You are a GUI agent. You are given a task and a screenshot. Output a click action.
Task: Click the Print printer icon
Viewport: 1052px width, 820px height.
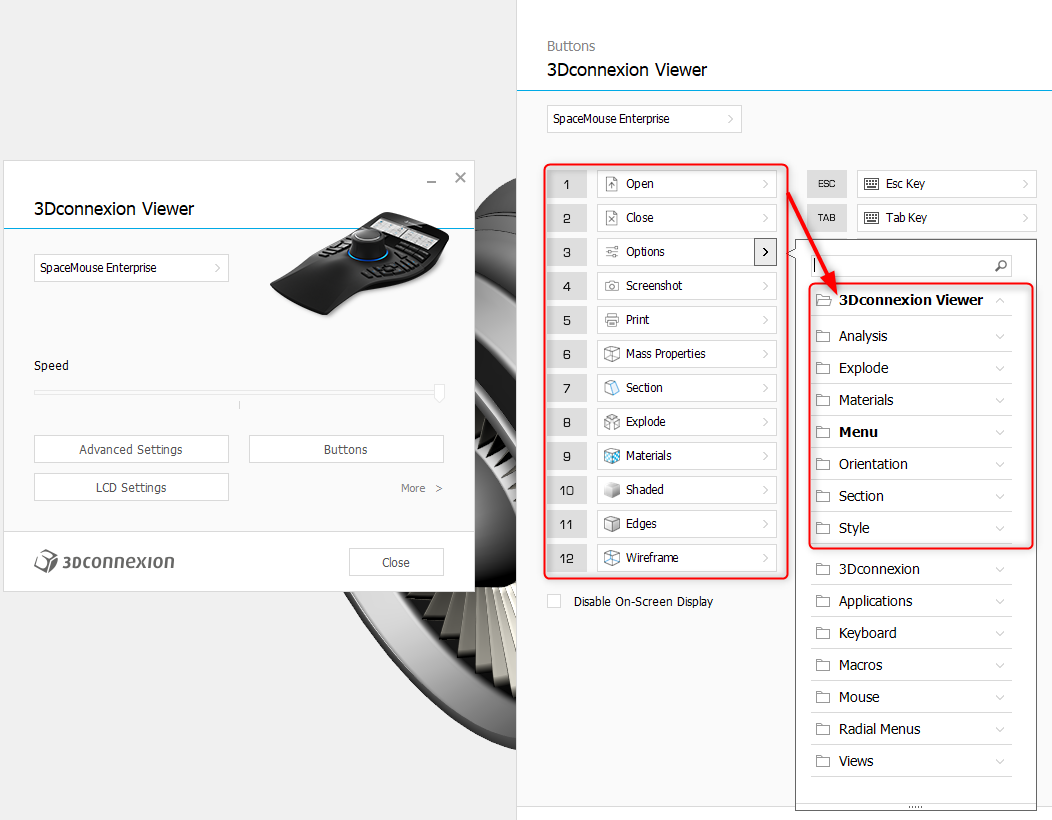coord(611,319)
